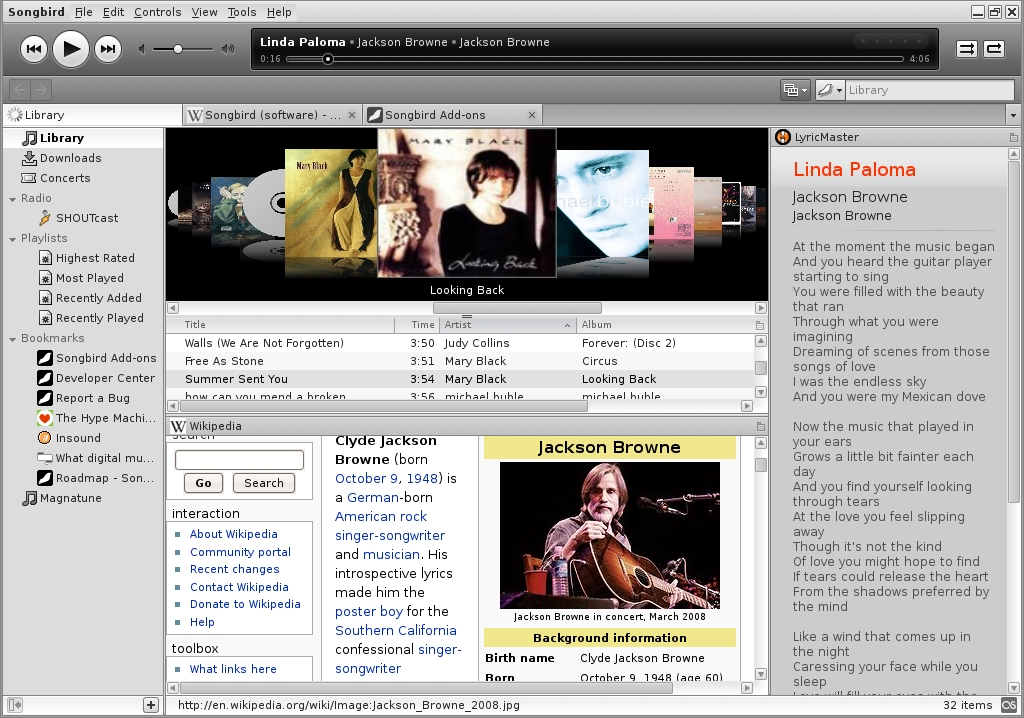Viewport: 1024px width, 718px height.
Task: Collapse the Playlists section
Action: (x=12, y=239)
